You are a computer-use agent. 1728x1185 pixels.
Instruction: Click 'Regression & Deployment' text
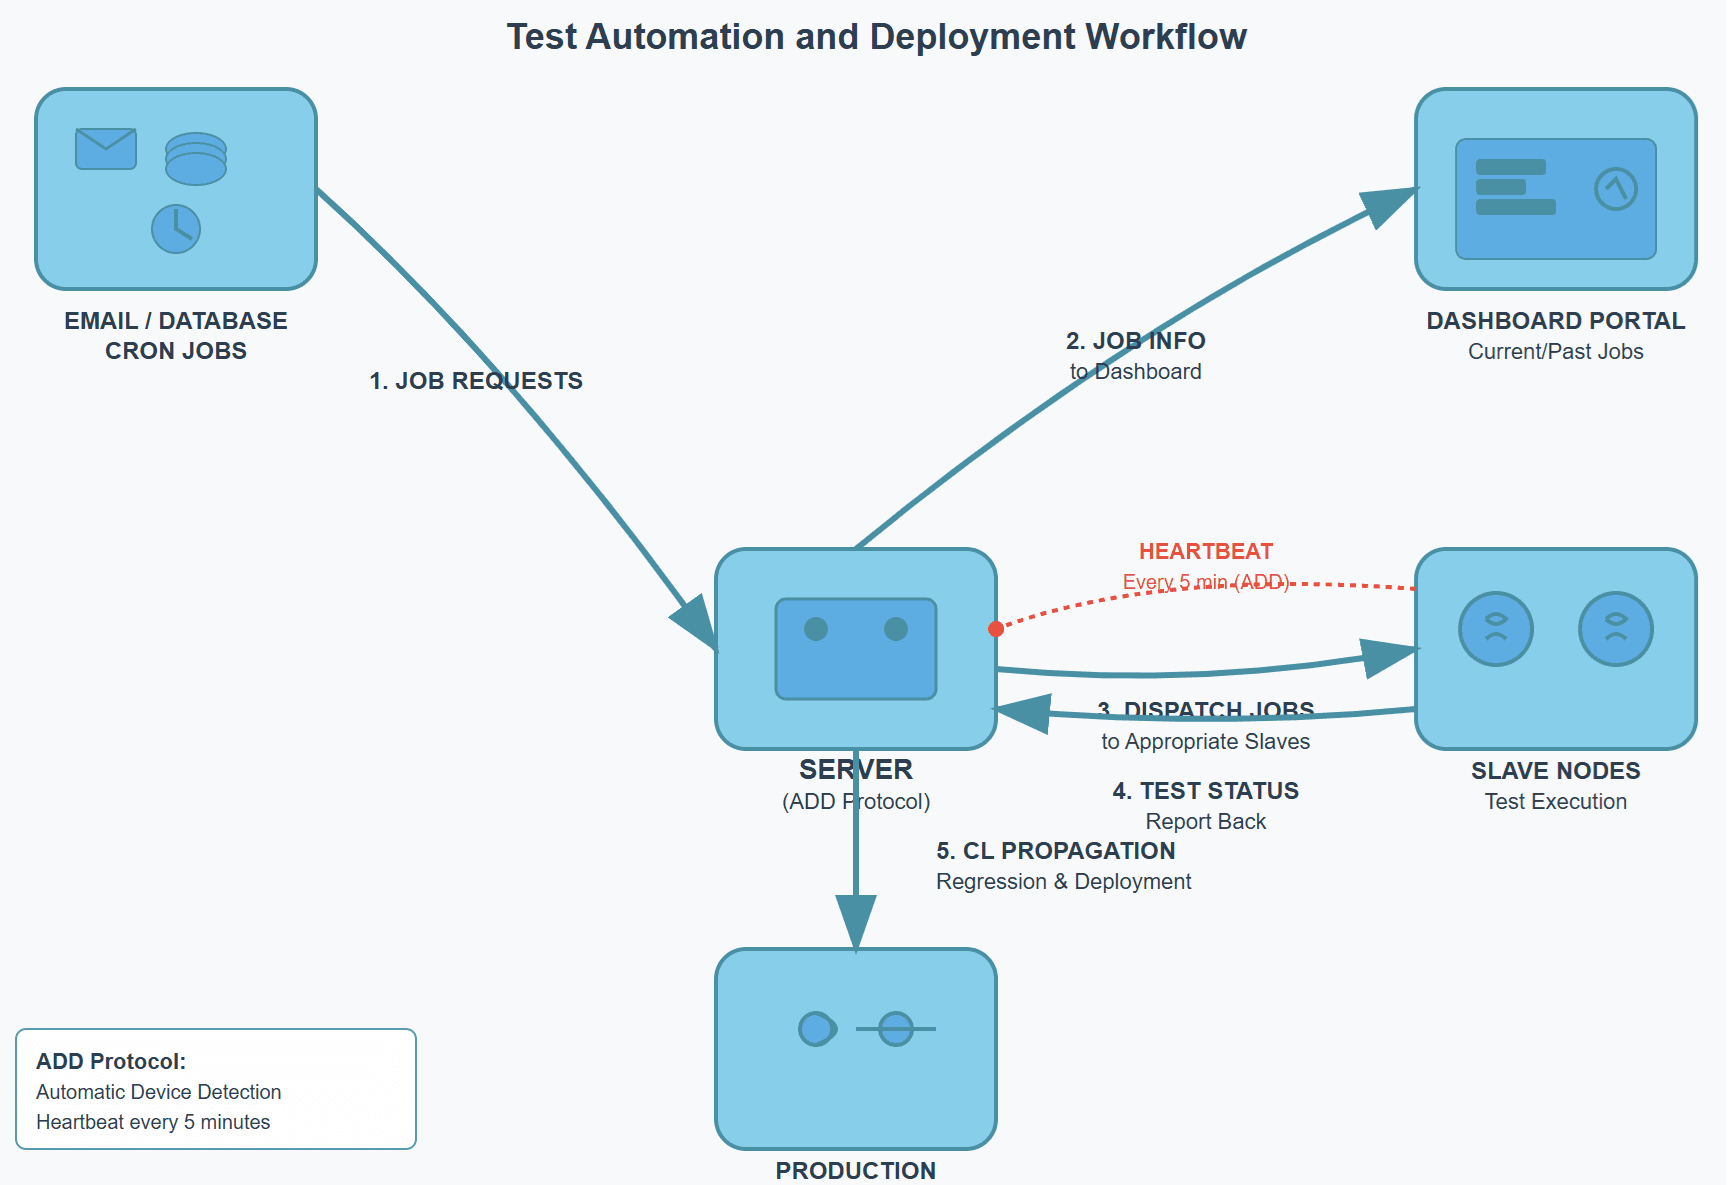pos(1064,882)
